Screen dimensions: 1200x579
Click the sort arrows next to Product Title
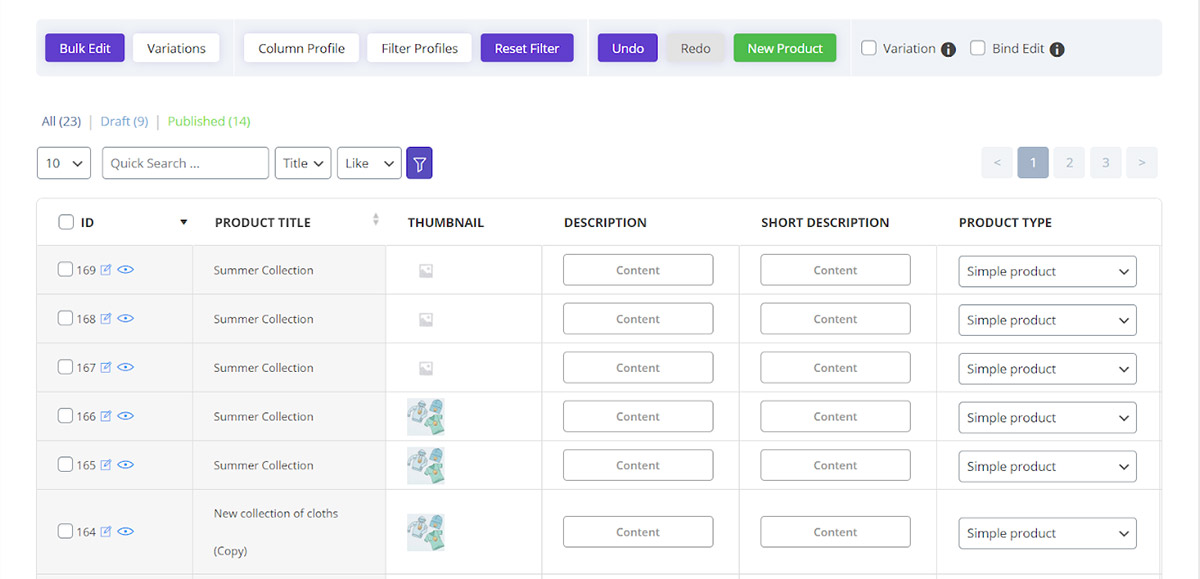tap(376, 220)
